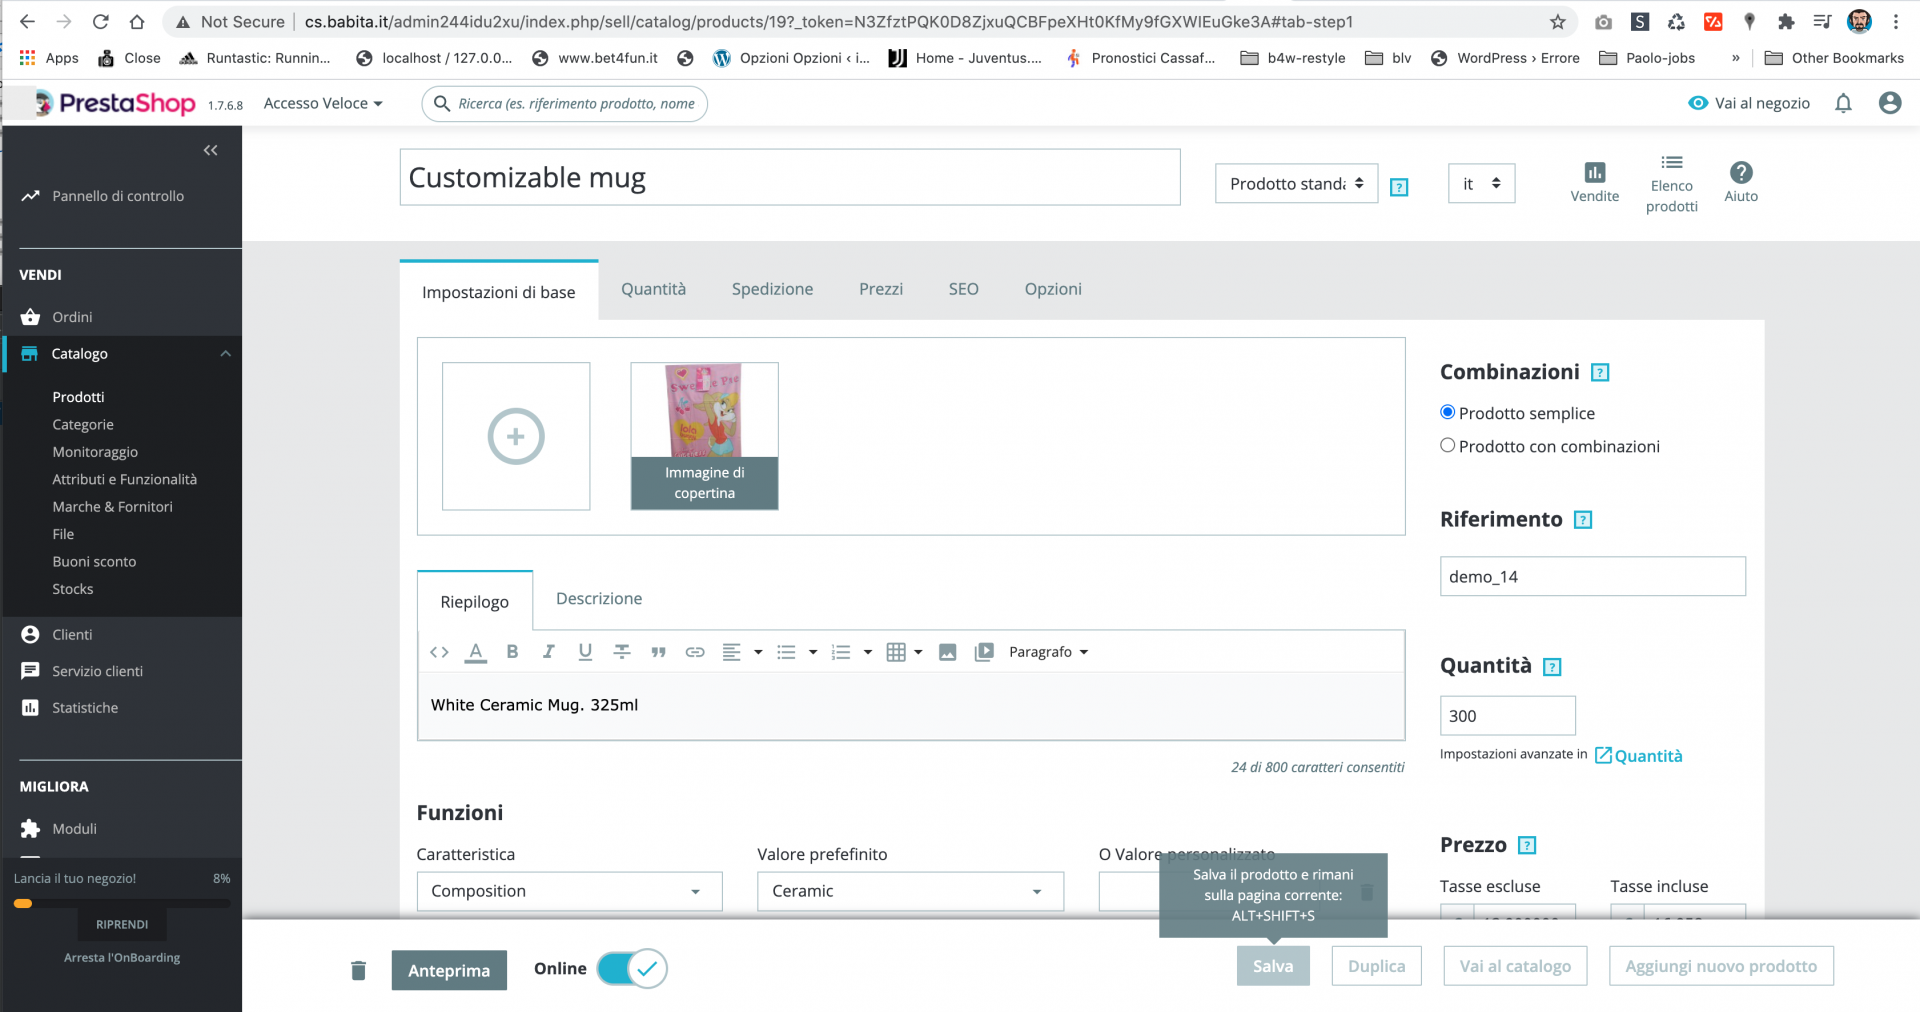Click the RIPRENDI onboarding button

[122, 925]
